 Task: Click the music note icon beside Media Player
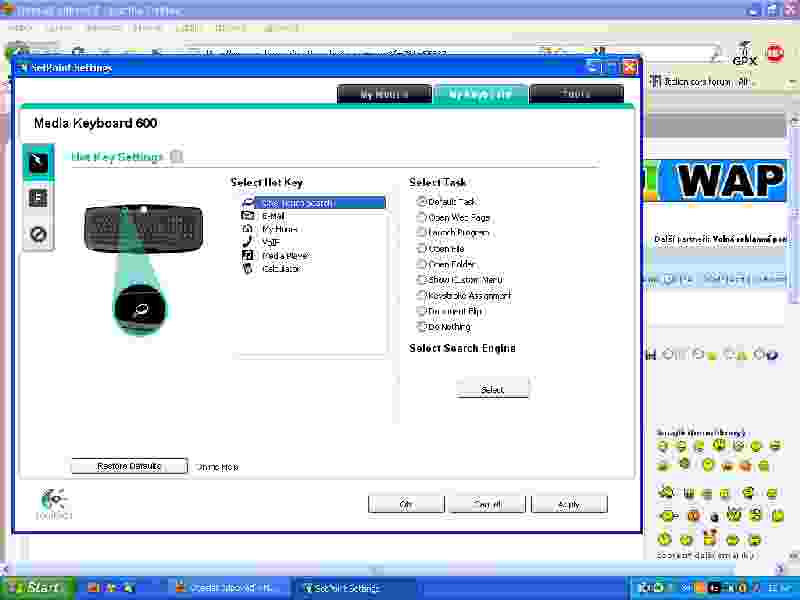[x=247, y=255]
